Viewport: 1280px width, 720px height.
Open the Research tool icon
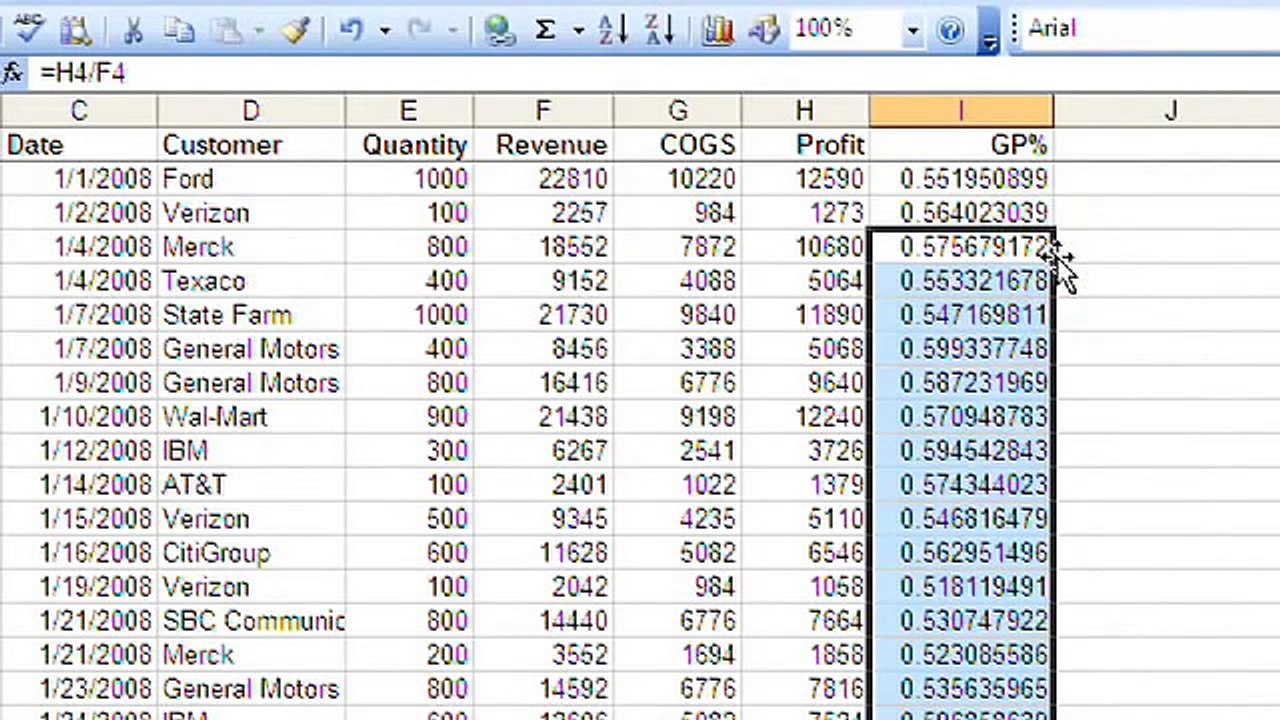pos(76,28)
